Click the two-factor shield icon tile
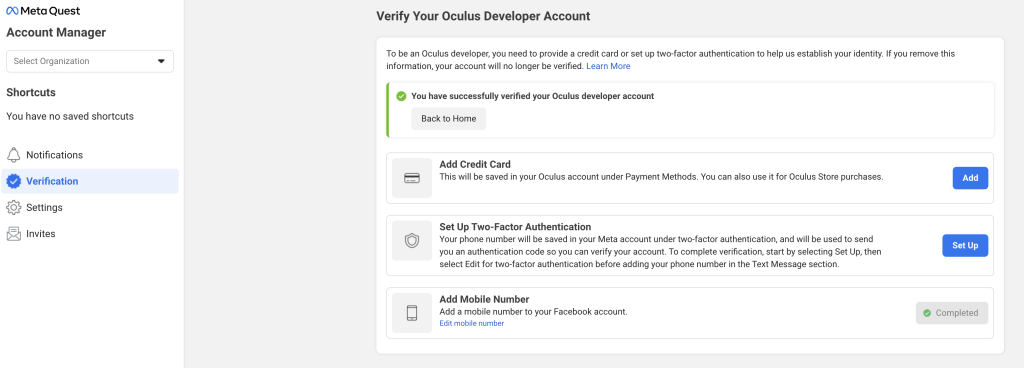 click(x=412, y=241)
